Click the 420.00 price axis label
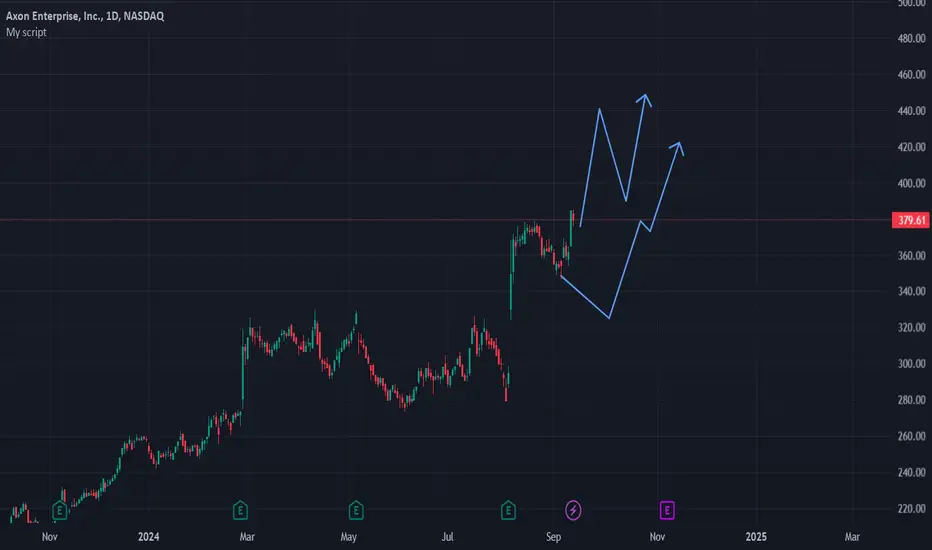The image size is (932, 550). [911, 147]
